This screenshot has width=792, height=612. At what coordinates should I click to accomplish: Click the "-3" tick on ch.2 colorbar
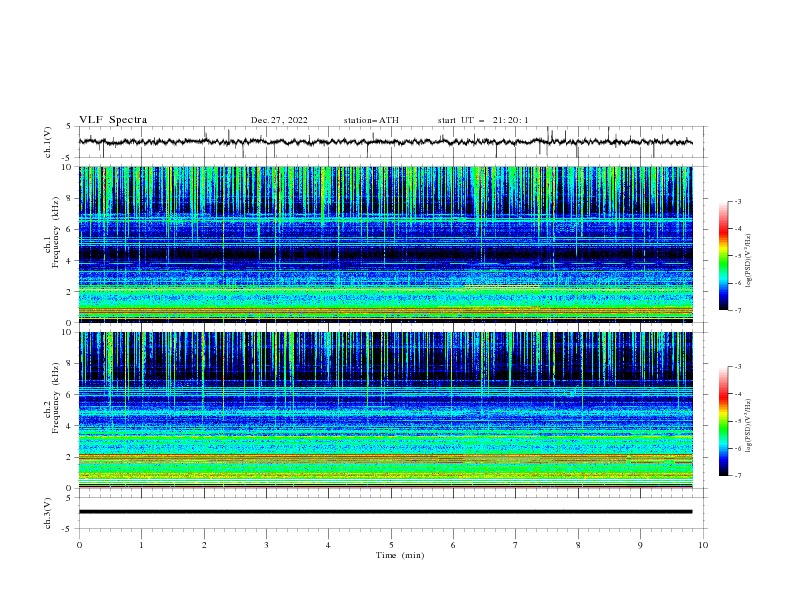coord(738,367)
